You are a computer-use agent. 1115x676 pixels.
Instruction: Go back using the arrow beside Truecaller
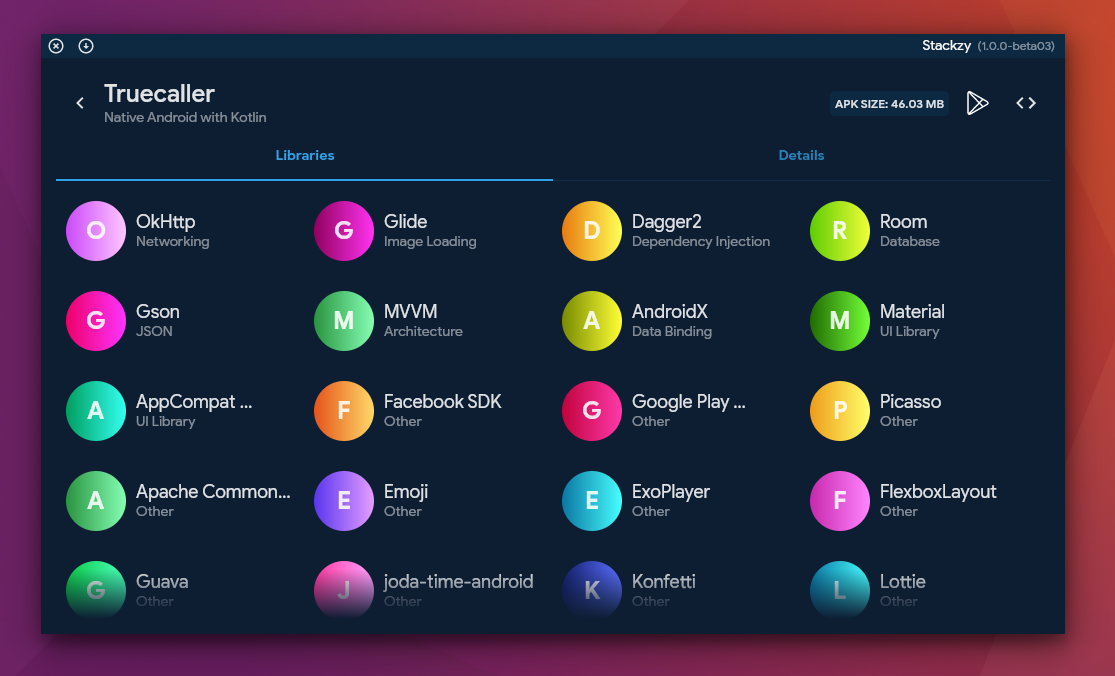click(x=80, y=103)
